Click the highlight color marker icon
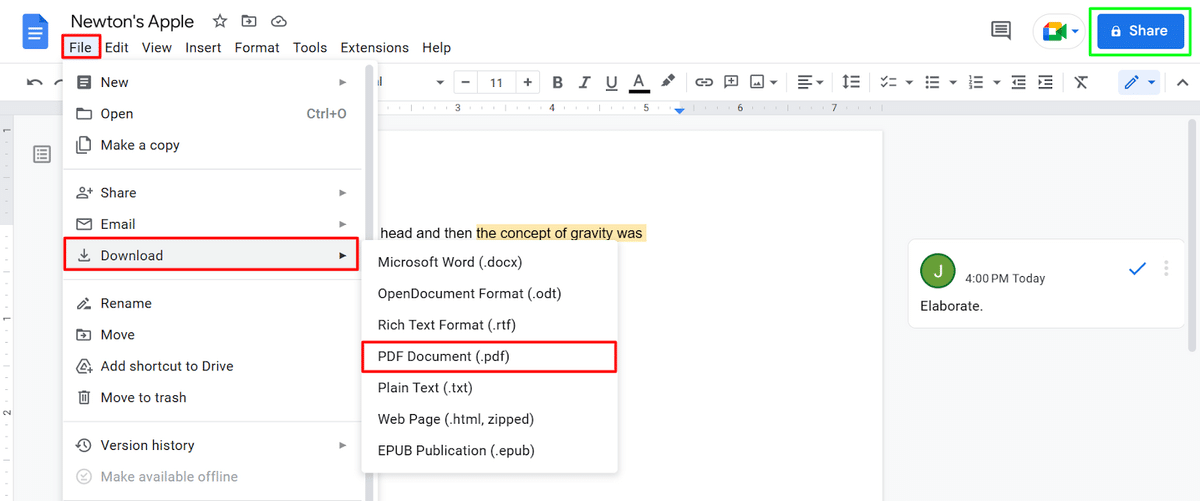This screenshot has width=1200, height=501. pyautogui.click(x=668, y=82)
